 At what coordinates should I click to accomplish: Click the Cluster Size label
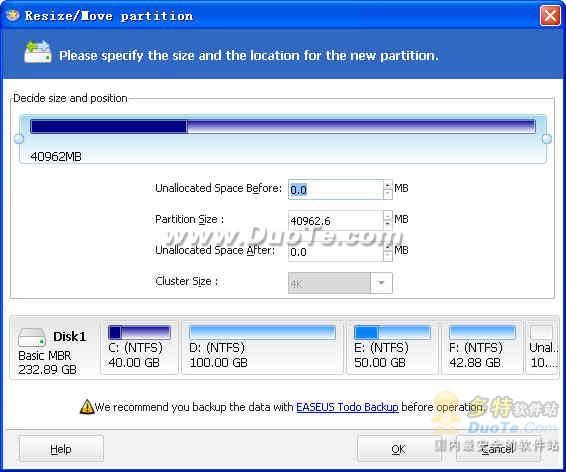point(187,281)
